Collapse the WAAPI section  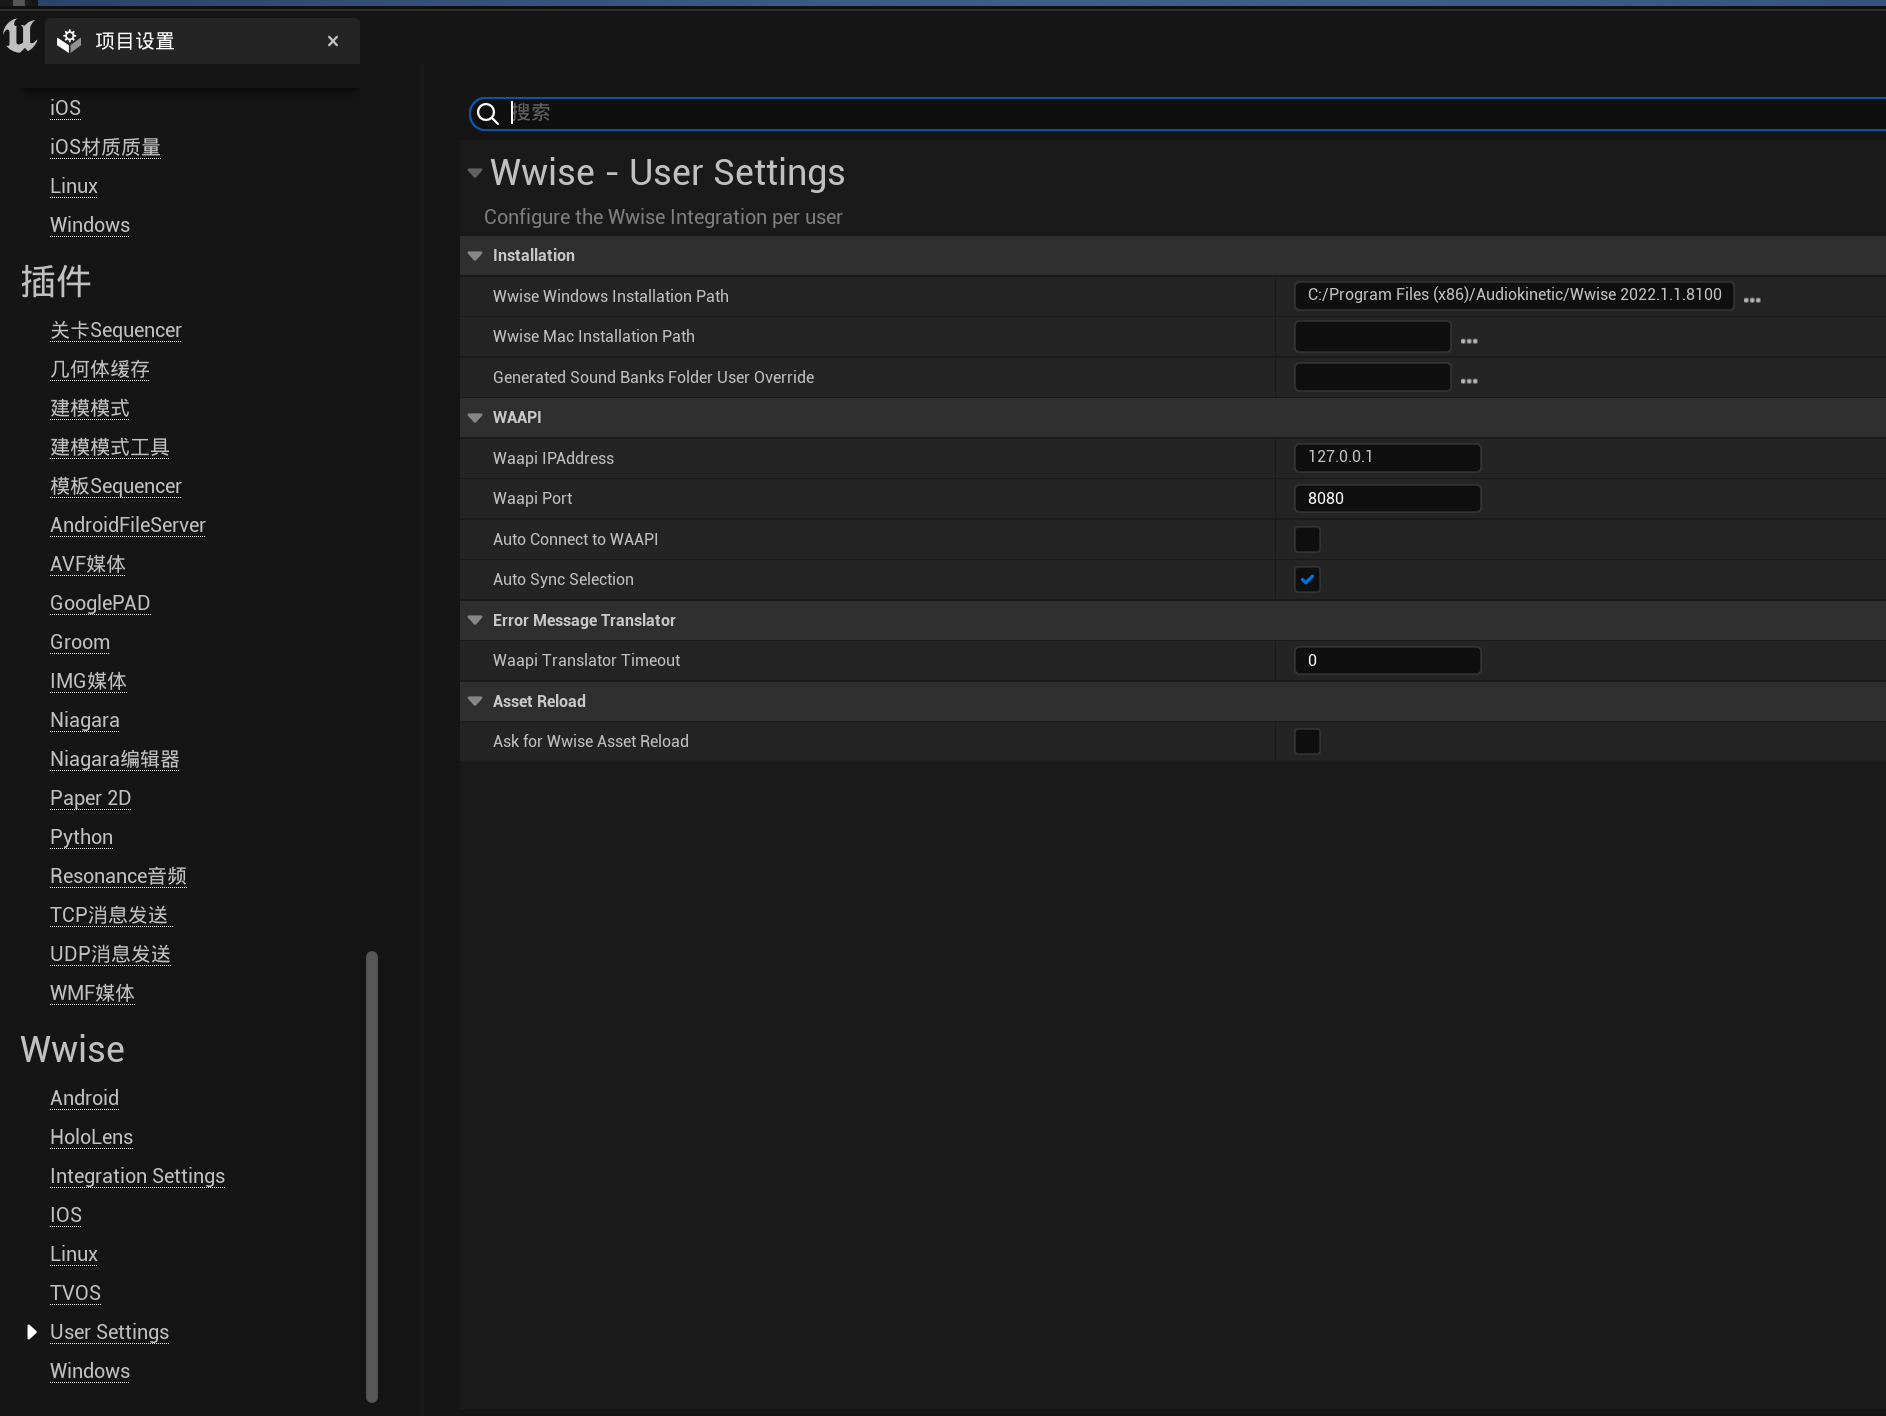pos(475,417)
